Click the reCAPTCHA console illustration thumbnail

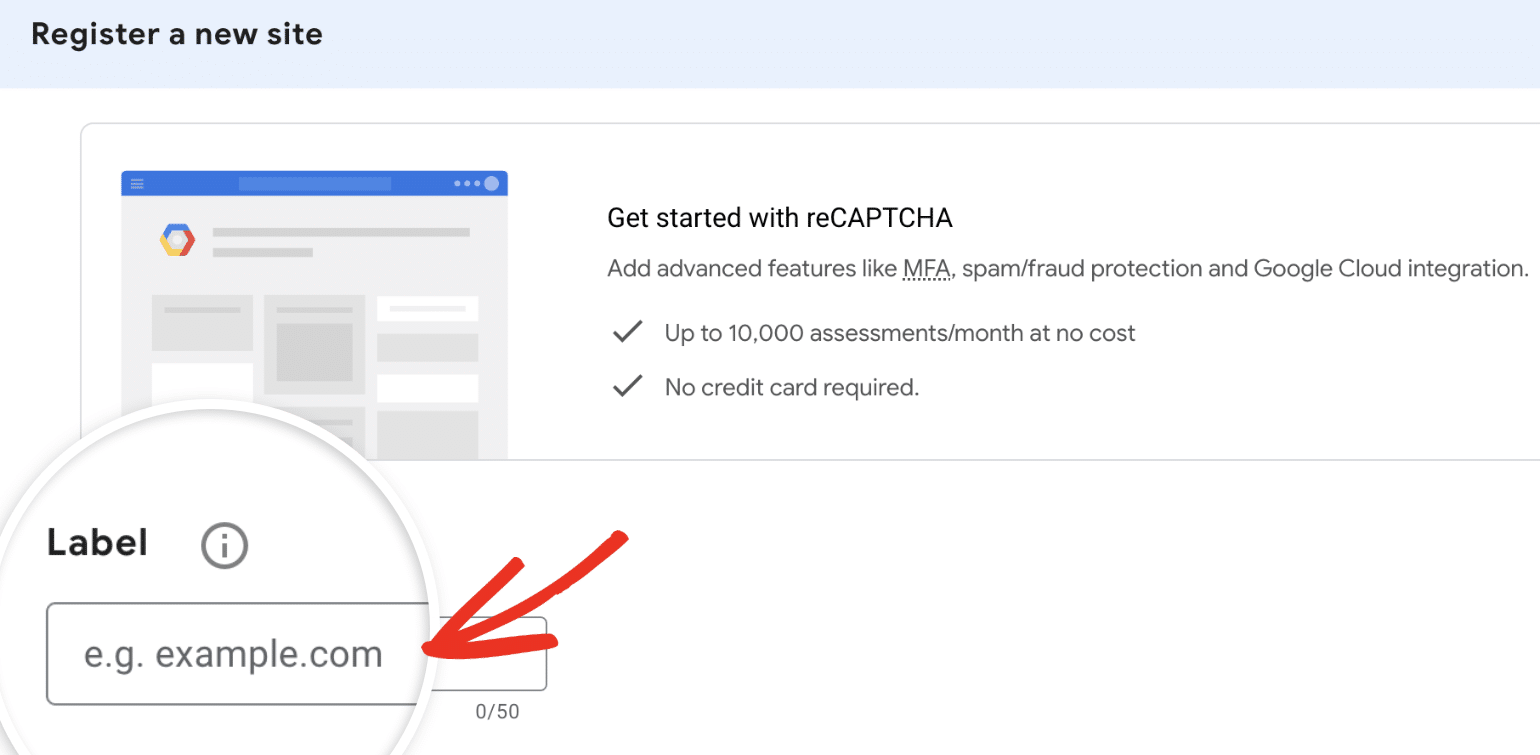(314, 315)
